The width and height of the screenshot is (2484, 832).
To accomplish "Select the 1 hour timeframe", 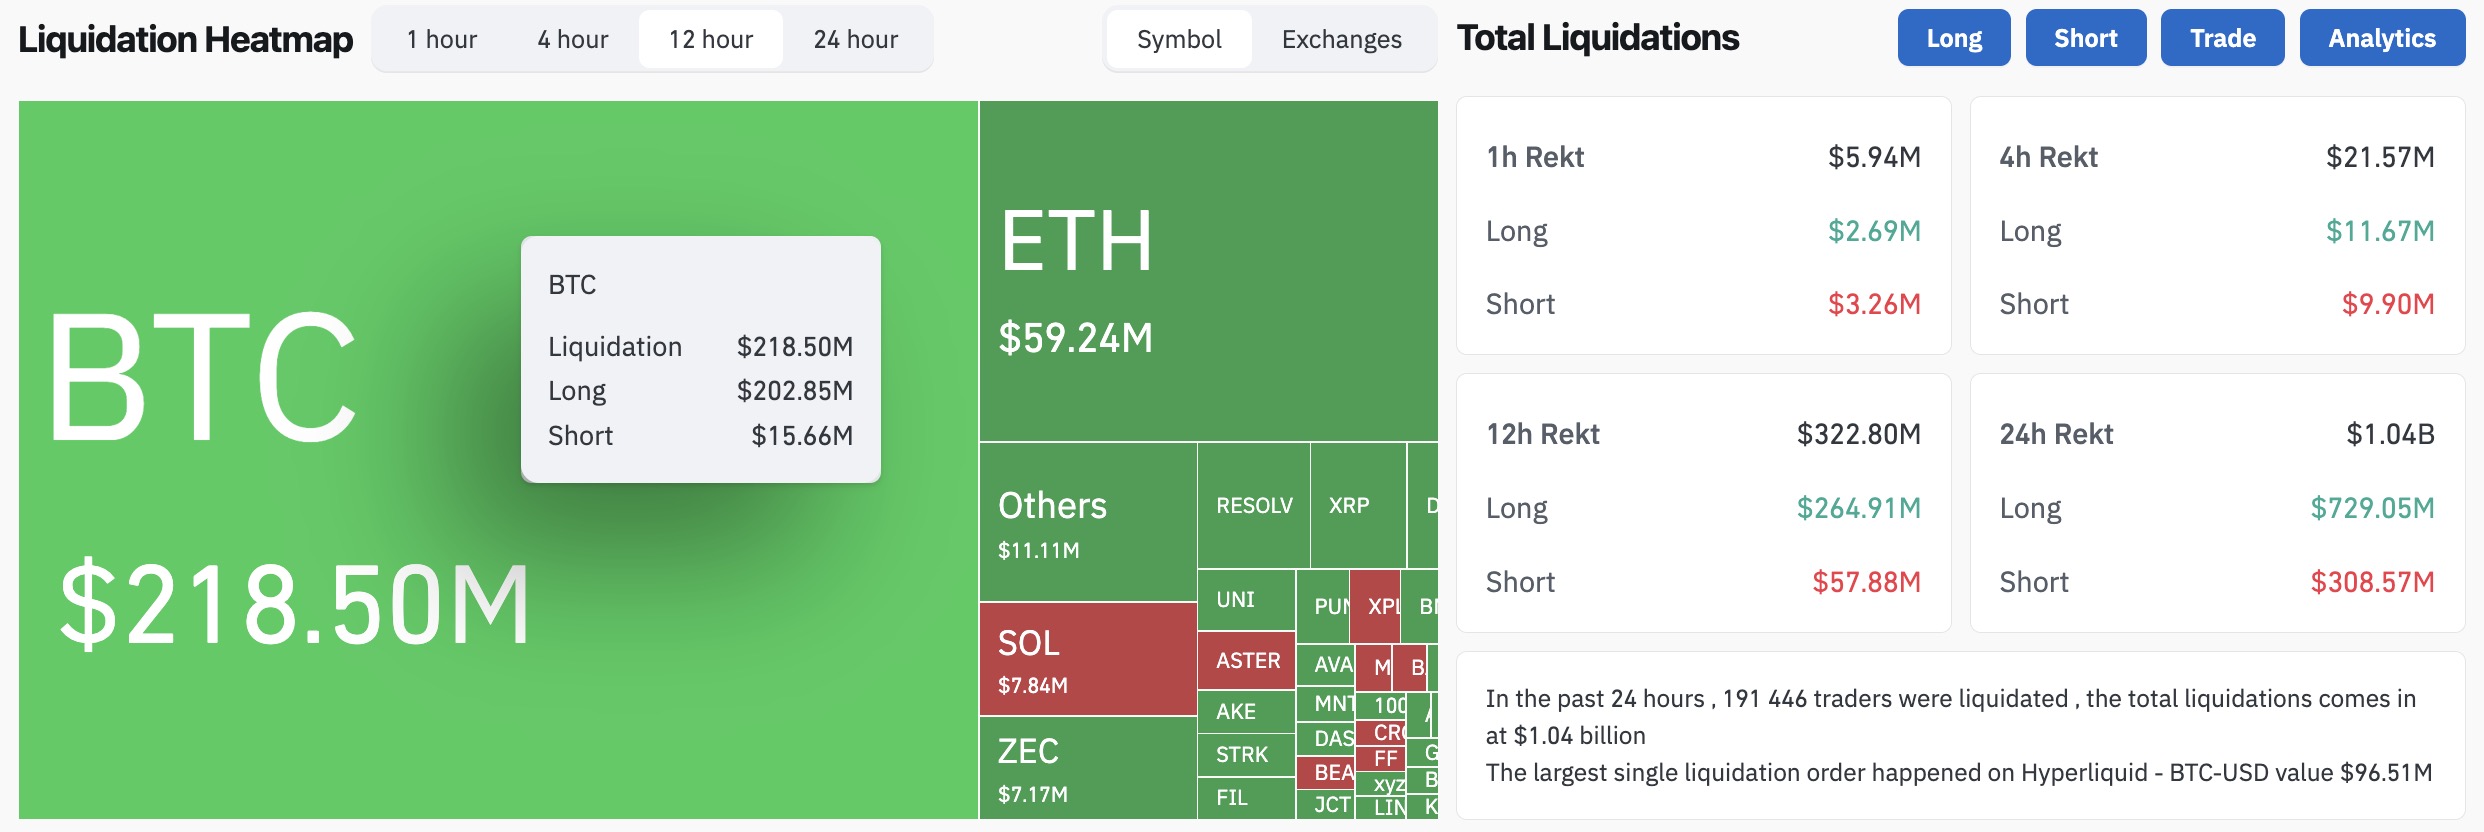I will click(441, 39).
